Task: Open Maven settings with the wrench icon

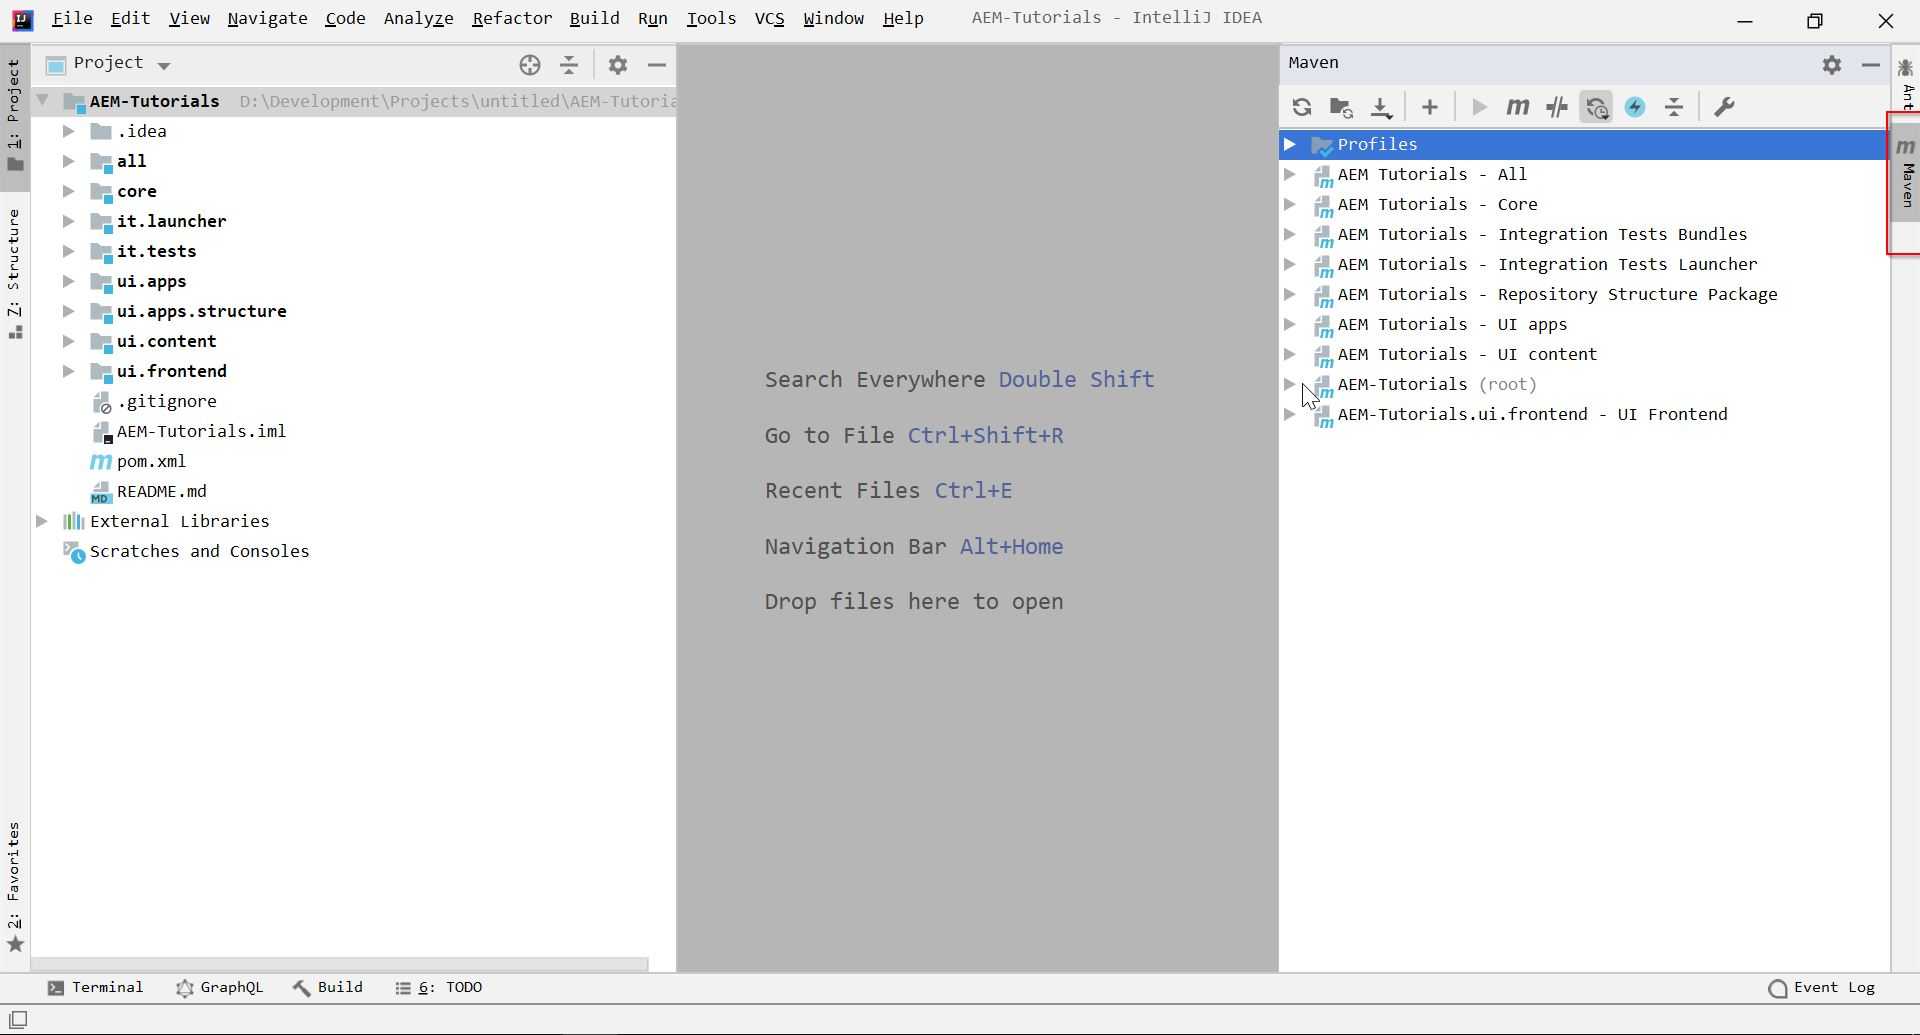Action: 1725,107
